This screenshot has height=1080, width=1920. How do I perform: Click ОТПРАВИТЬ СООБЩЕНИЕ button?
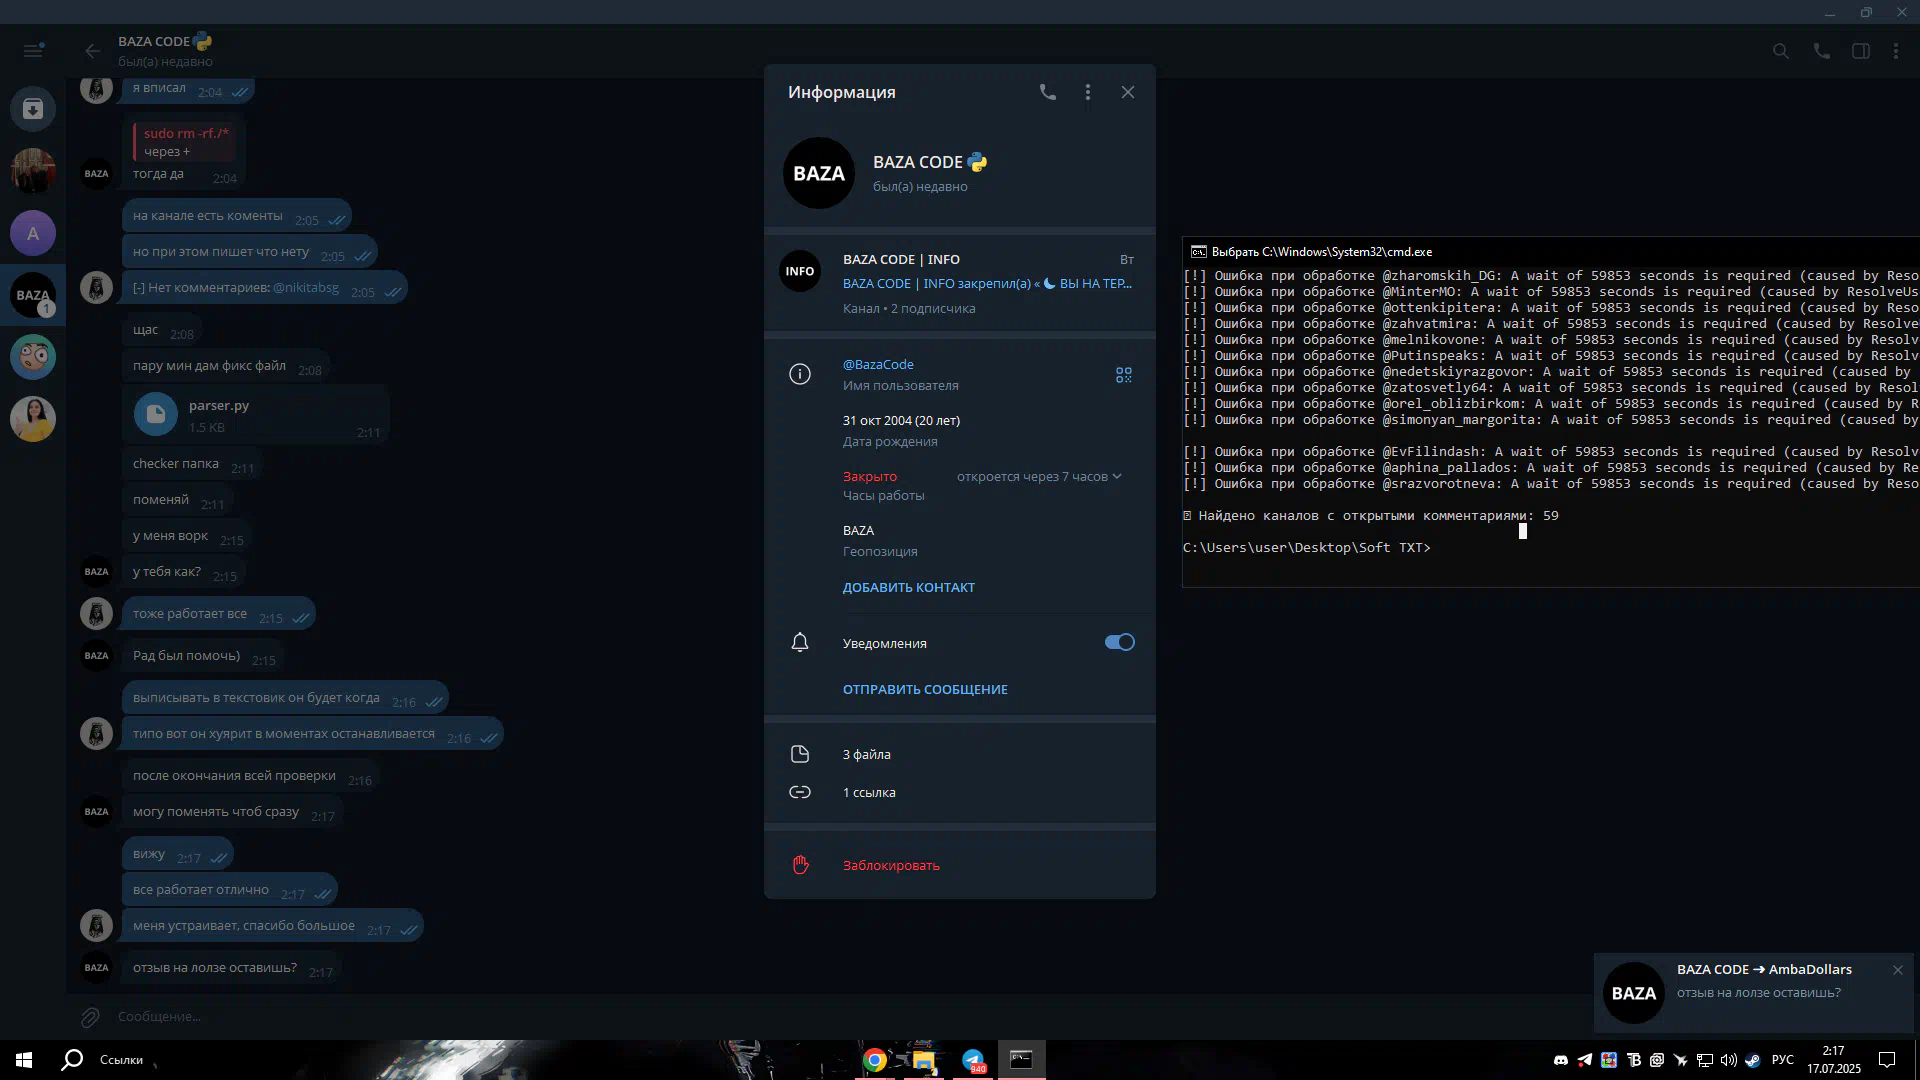pos(925,689)
